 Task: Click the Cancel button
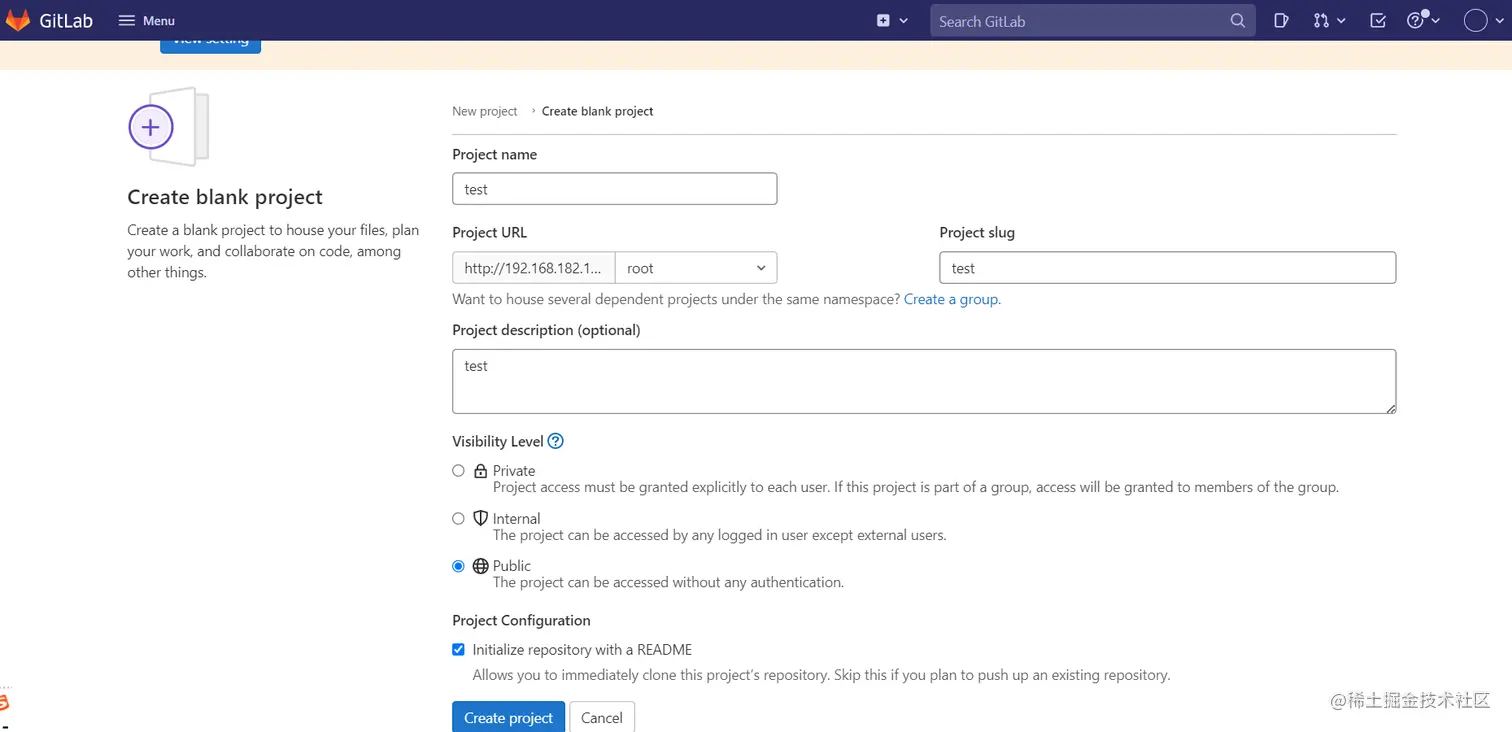click(602, 717)
